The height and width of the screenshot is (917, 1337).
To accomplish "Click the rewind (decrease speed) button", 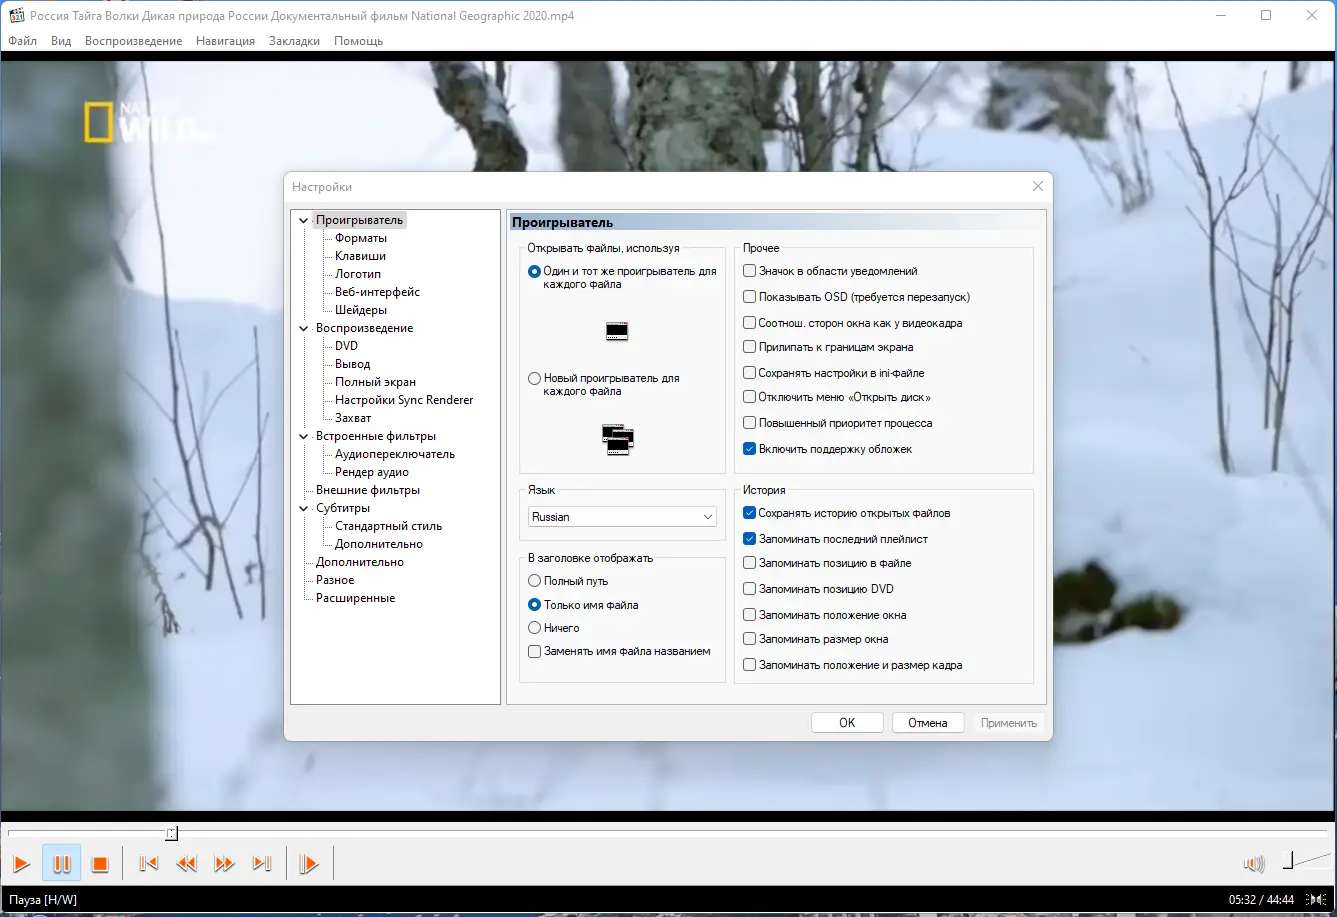I will coord(186,864).
